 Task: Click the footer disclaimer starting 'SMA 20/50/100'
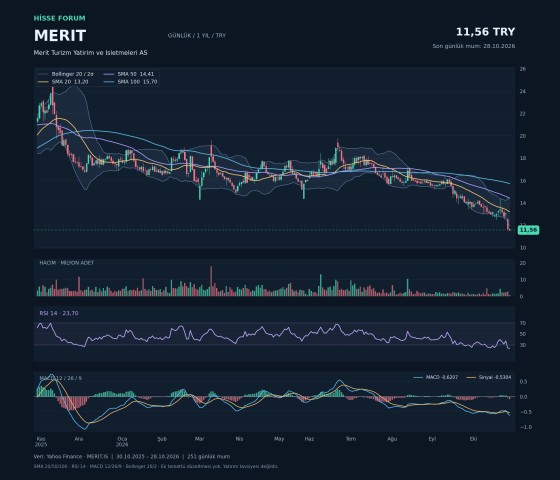[x=156, y=466]
